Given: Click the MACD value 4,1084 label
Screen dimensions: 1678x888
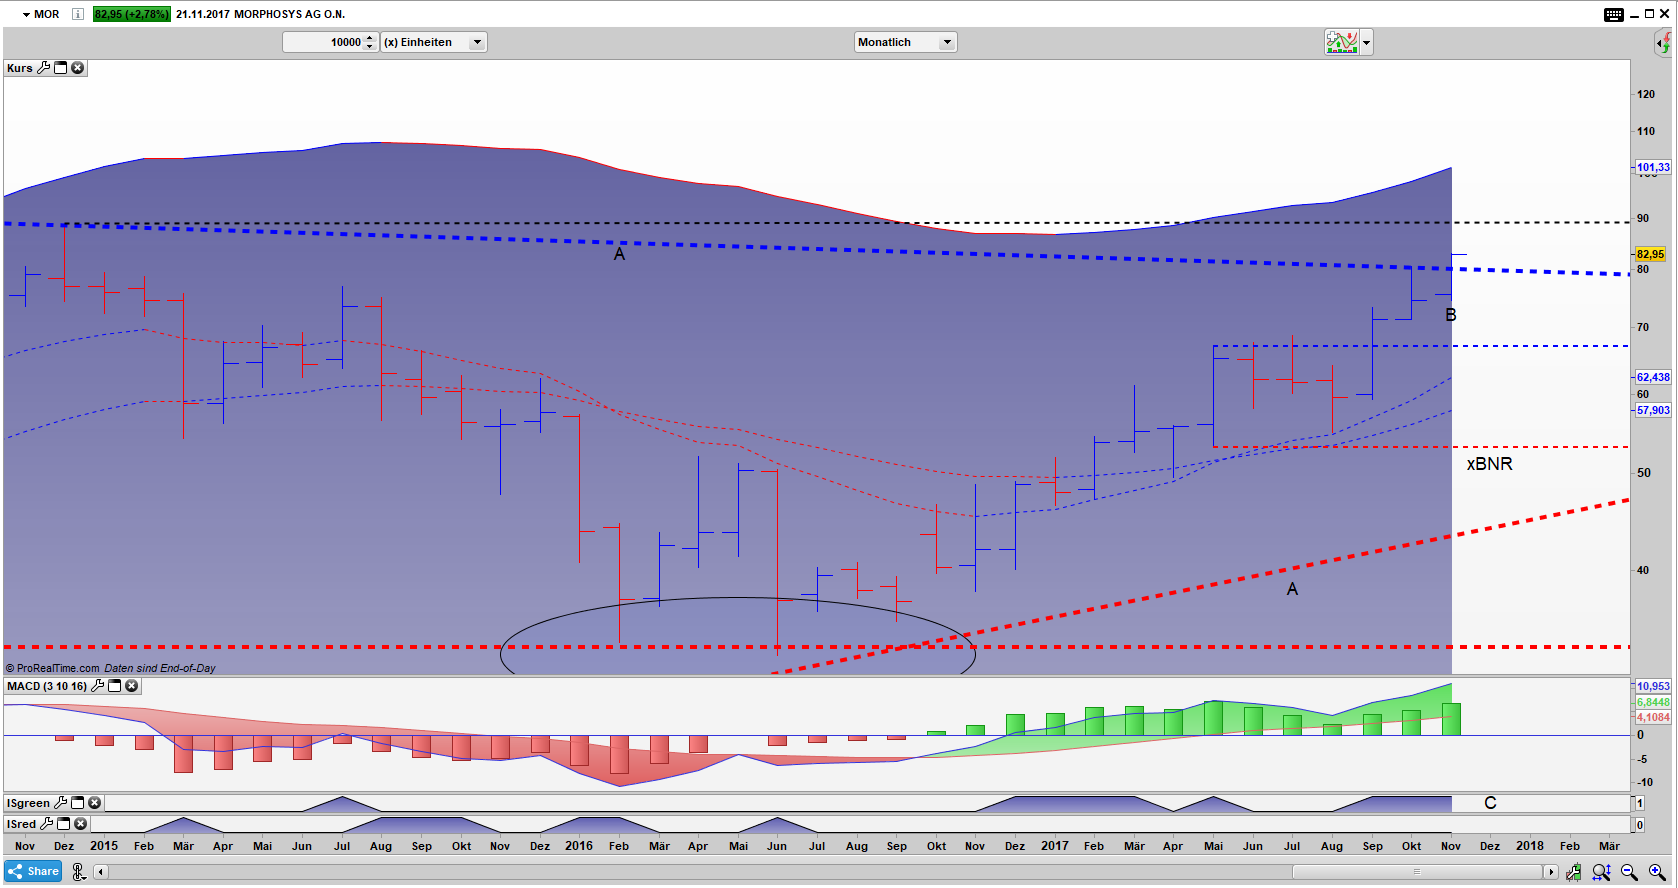Looking at the screenshot, I should point(1653,717).
